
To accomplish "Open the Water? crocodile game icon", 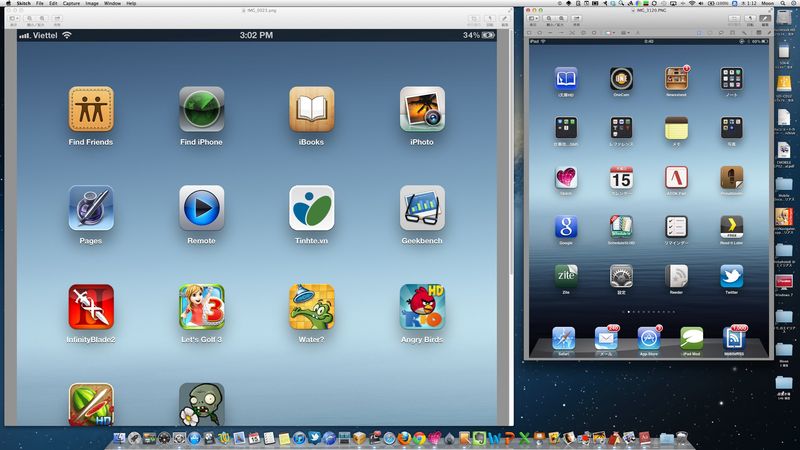I will (x=312, y=307).
